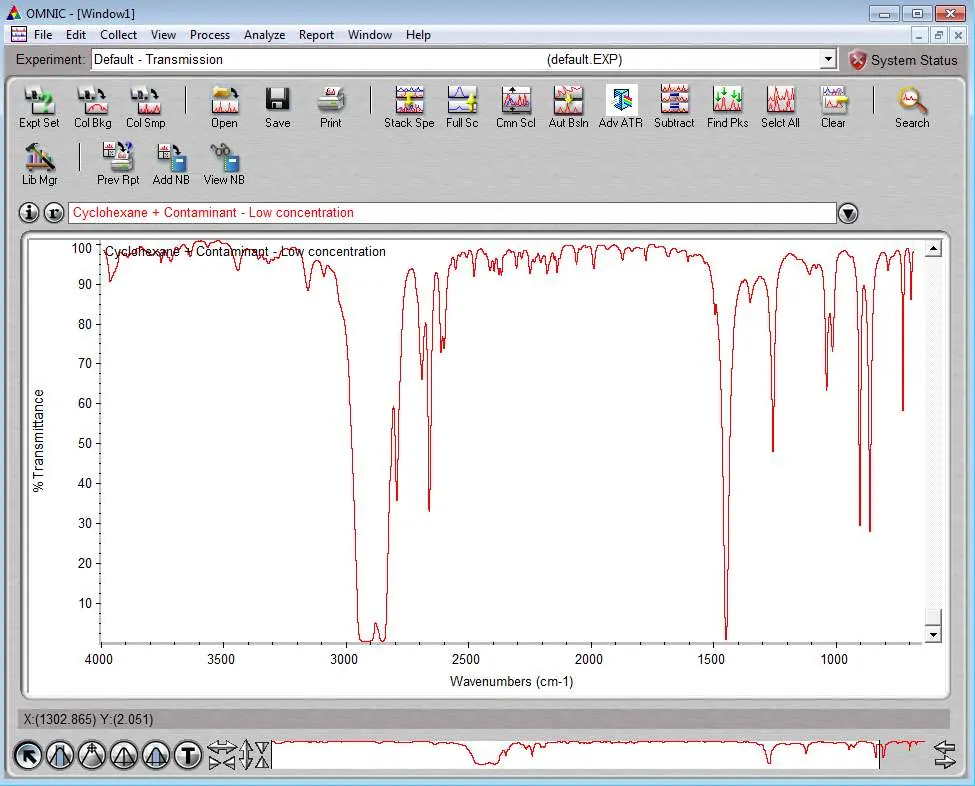This screenshot has height=786, width=975.
Task: Click Add to Notebook icon
Action: (171, 164)
